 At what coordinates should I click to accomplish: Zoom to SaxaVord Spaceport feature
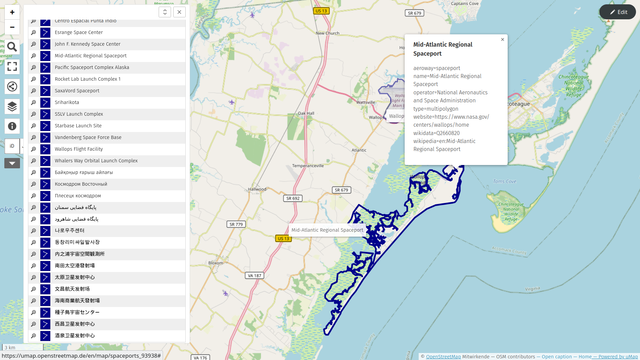(x=33, y=91)
